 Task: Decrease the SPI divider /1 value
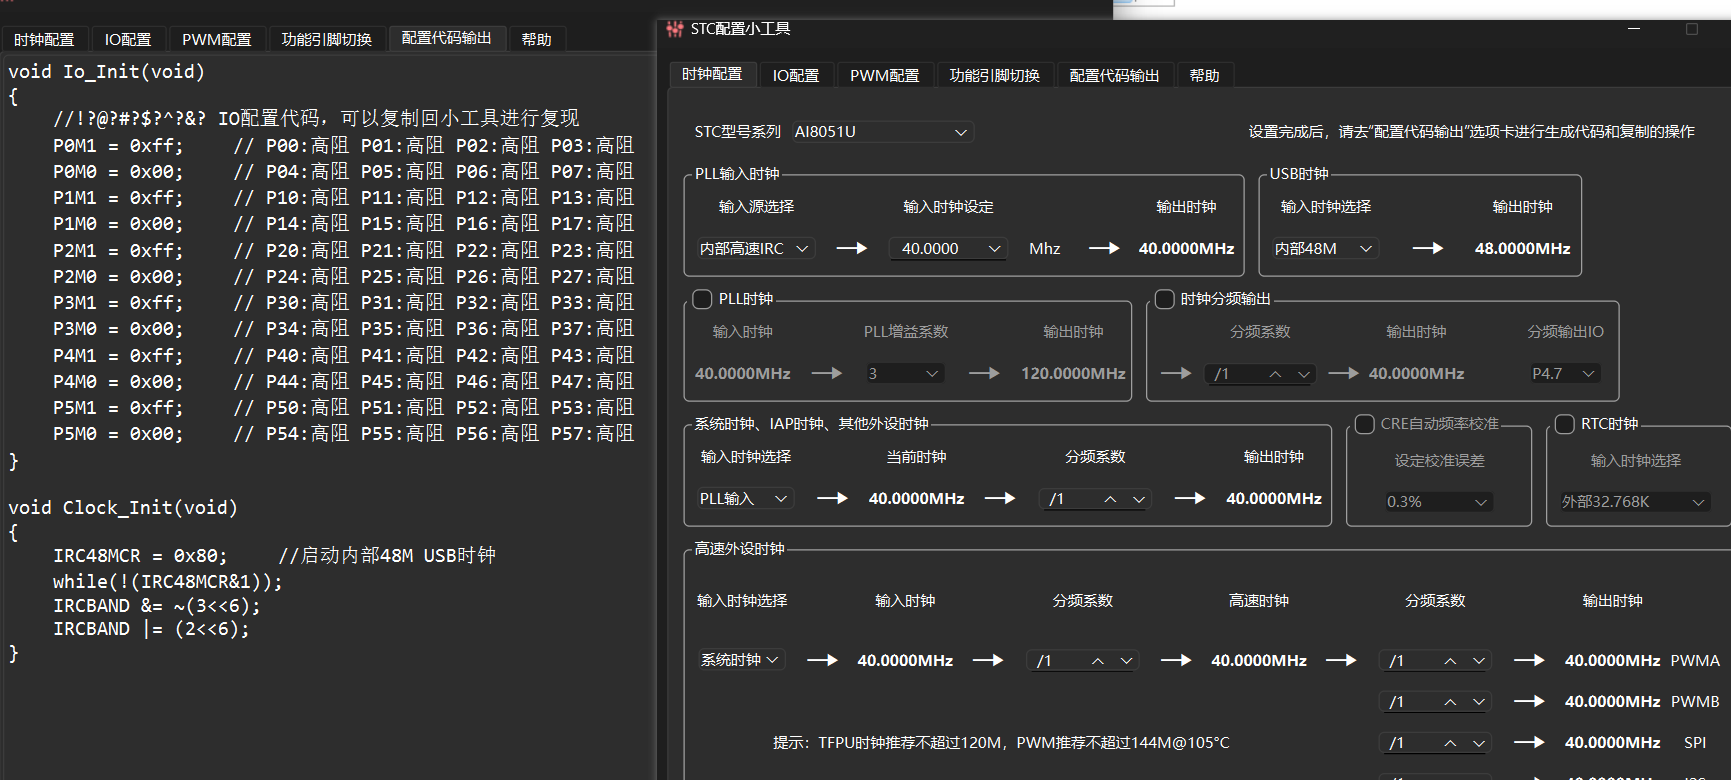point(1478,743)
